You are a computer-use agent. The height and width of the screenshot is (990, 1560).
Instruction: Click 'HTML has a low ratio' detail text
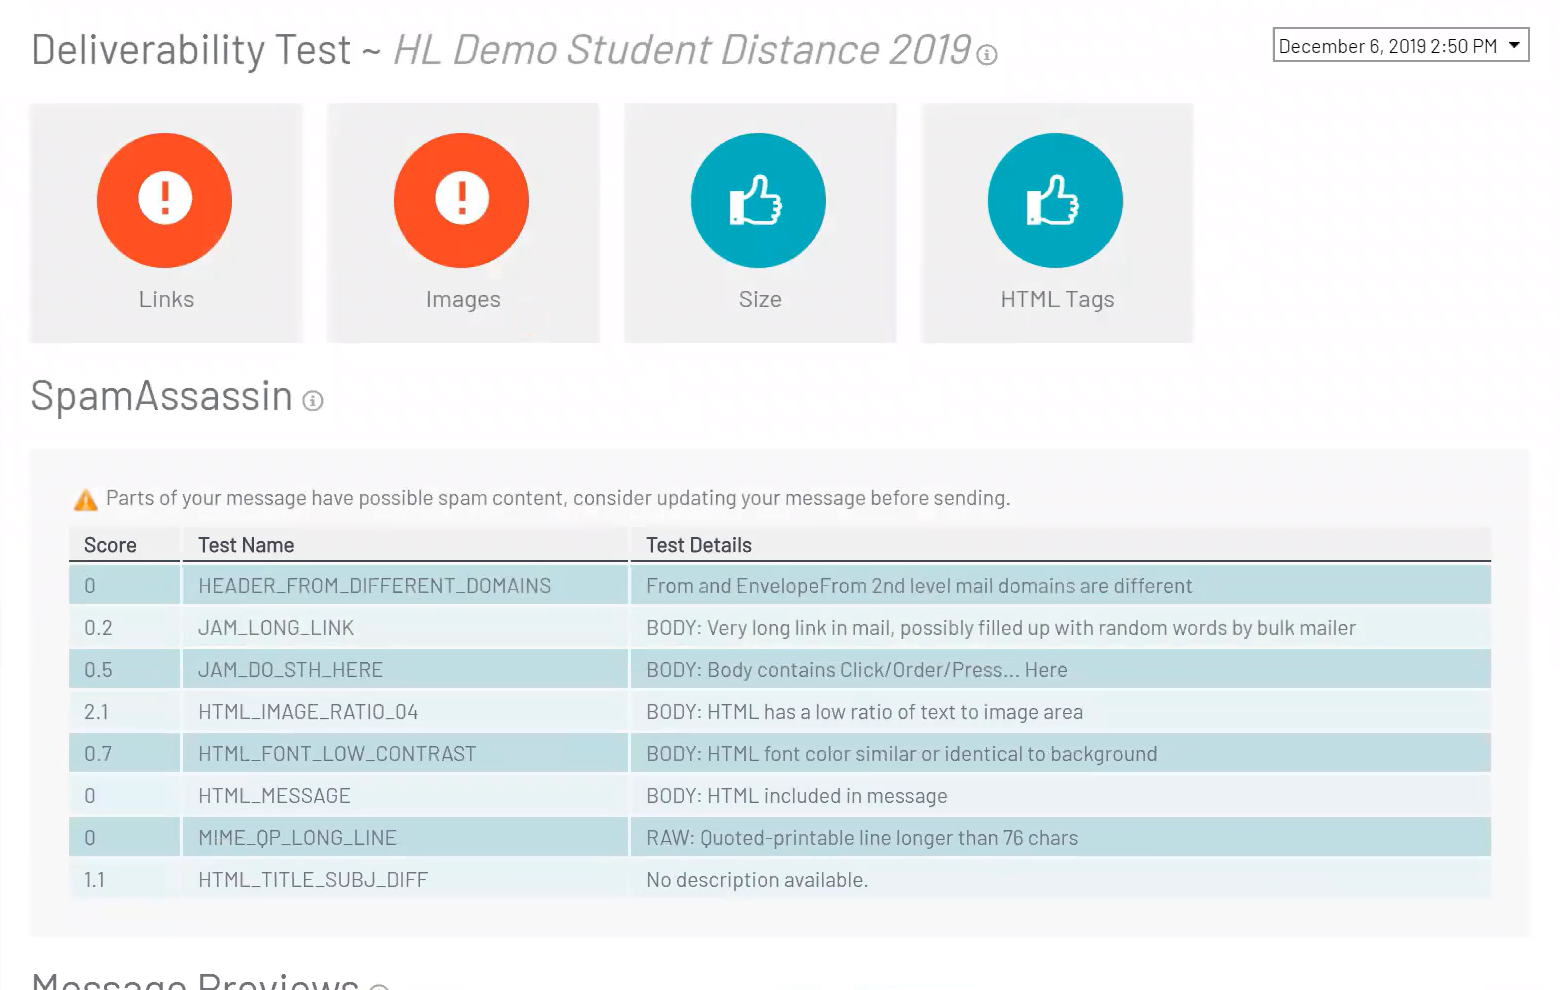click(x=864, y=712)
